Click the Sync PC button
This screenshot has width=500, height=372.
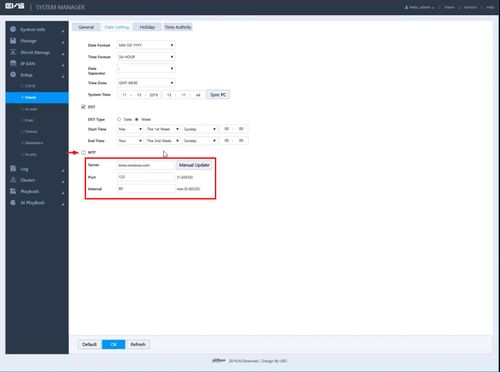pyautogui.click(x=218, y=95)
